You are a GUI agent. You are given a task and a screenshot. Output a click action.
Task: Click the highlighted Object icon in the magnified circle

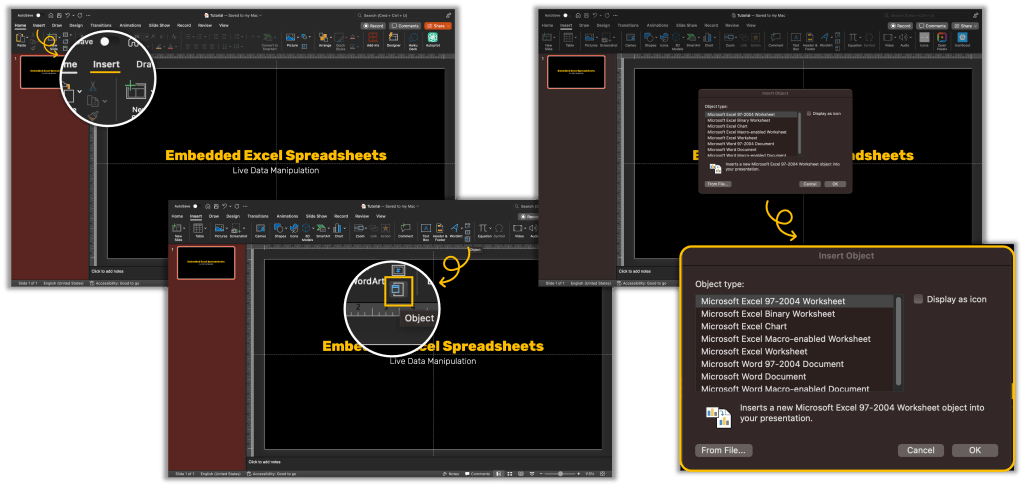coord(398,289)
